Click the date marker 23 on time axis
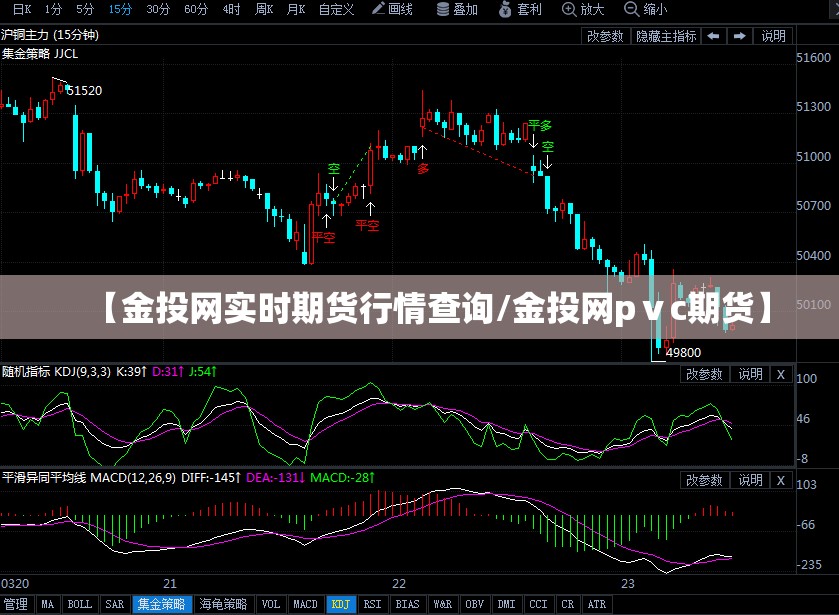Viewport: 839px width, 615px height. pyautogui.click(x=628, y=583)
